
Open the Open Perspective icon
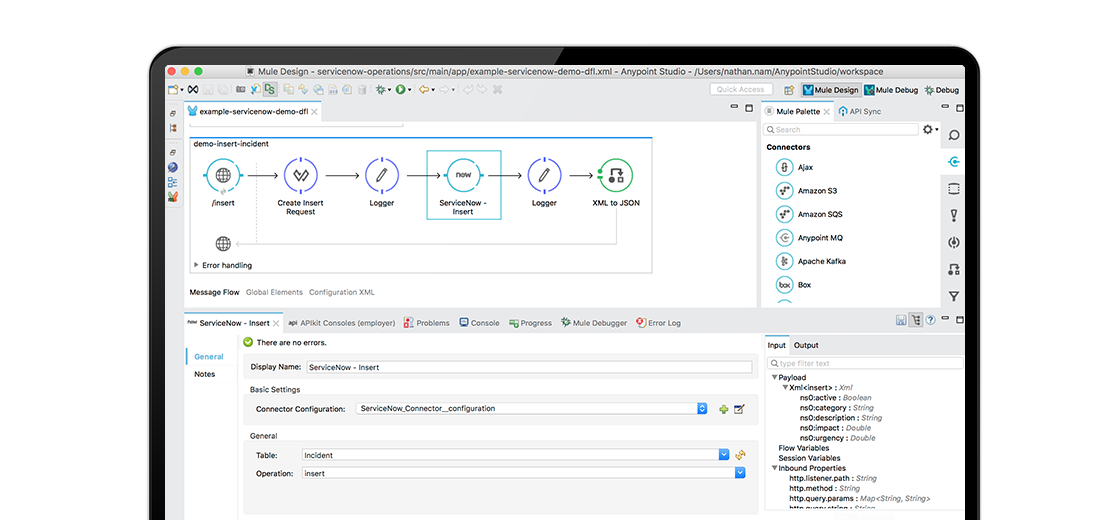point(789,90)
